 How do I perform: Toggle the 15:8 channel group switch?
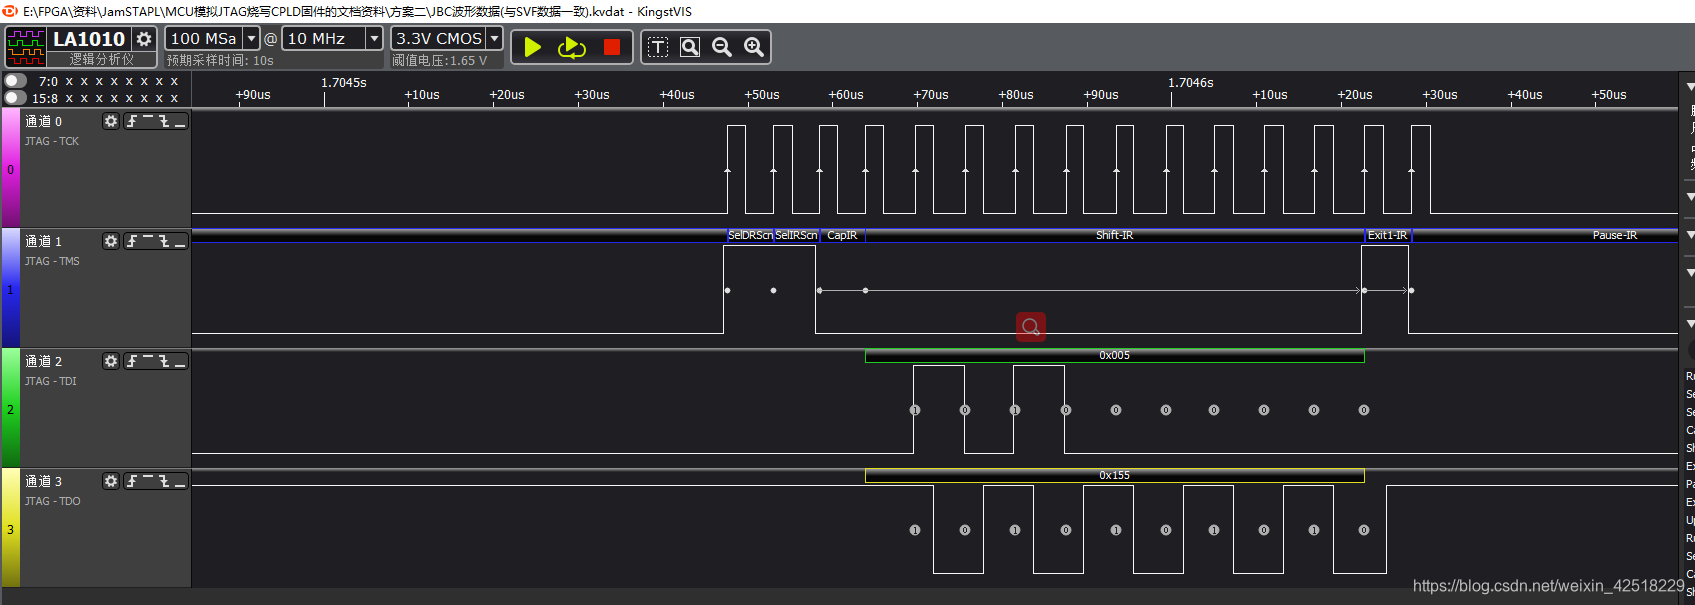click(16, 98)
